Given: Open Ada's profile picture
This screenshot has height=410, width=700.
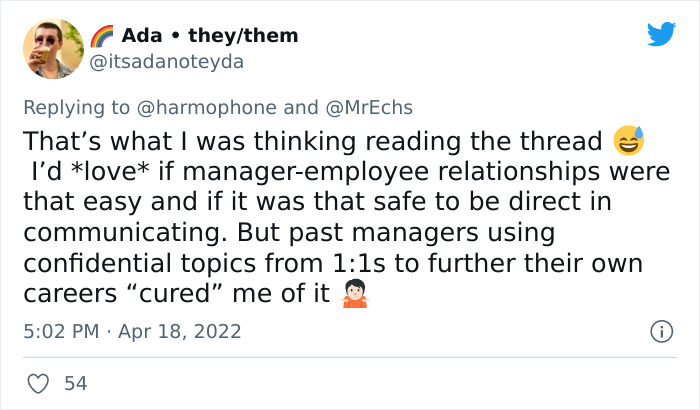Looking at the screenshot, I should (x=53, y=48).
